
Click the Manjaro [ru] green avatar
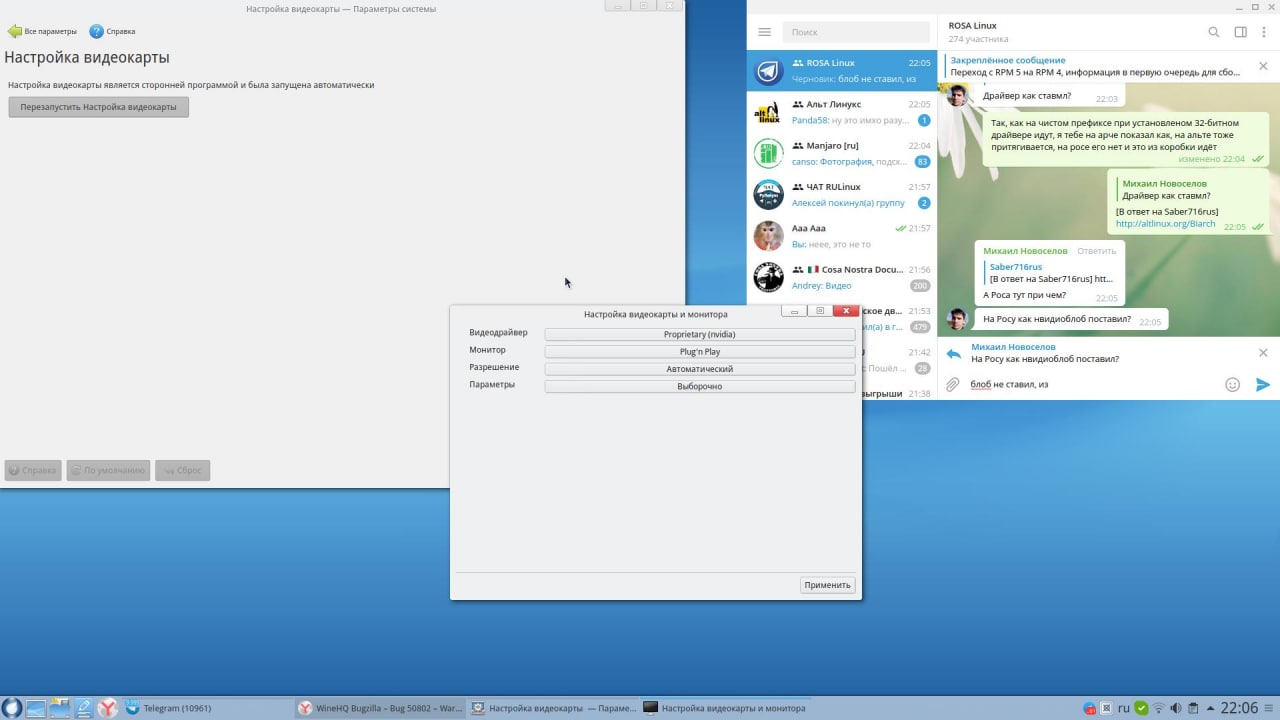[768, 154]
